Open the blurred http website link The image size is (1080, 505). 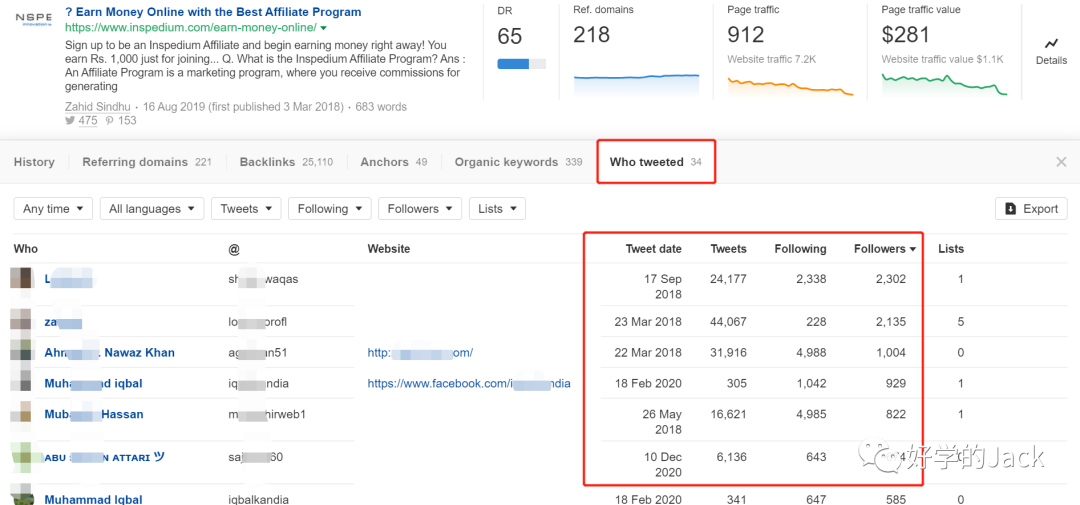coord(420,353)
